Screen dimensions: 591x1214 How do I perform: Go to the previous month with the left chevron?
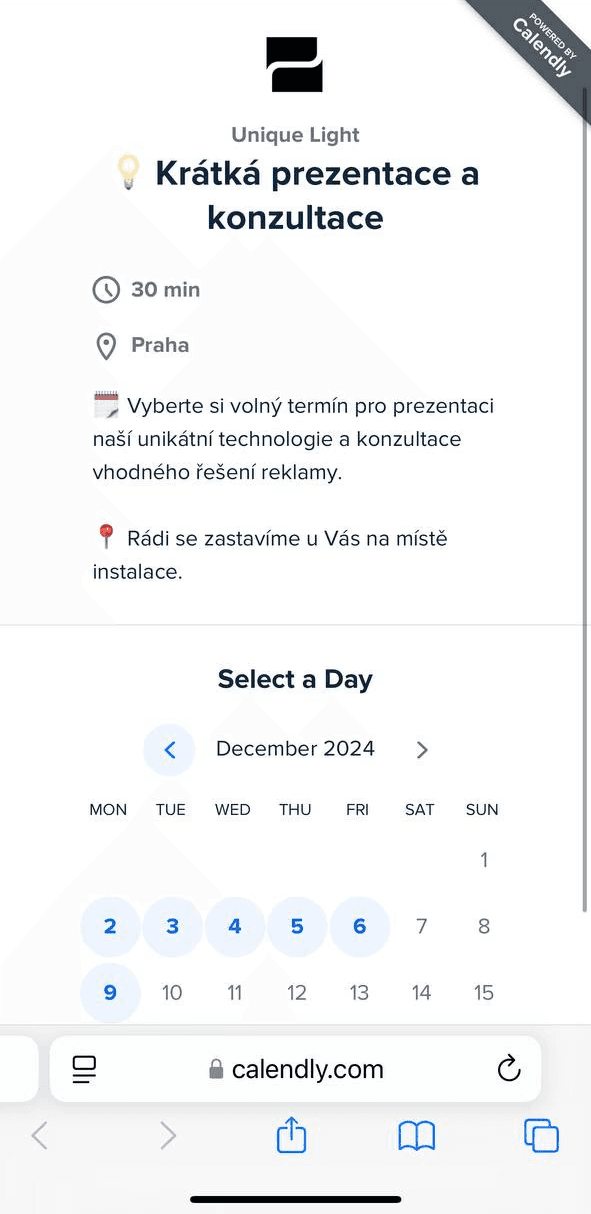coord(169,749)
